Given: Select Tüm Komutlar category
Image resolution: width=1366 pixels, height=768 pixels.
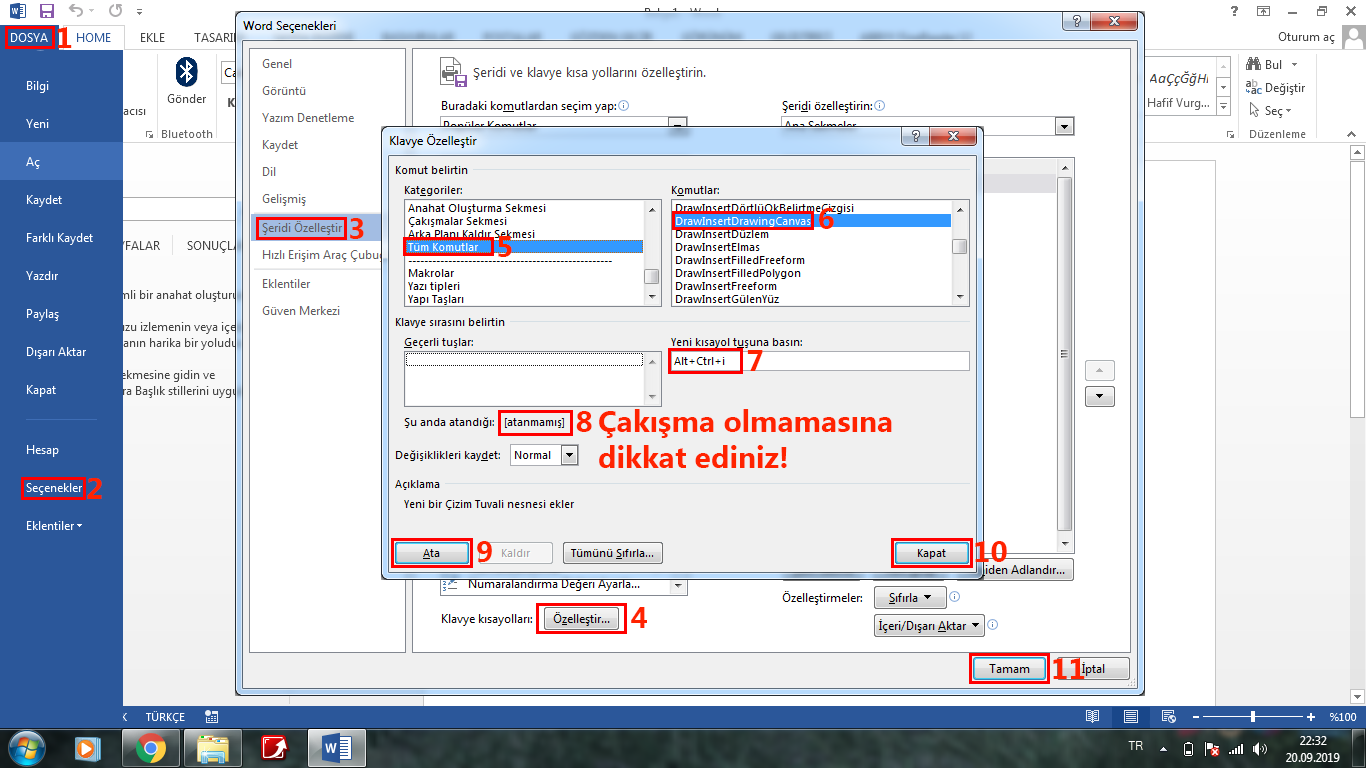Looking at the screenshot, I should pos(524,247).
